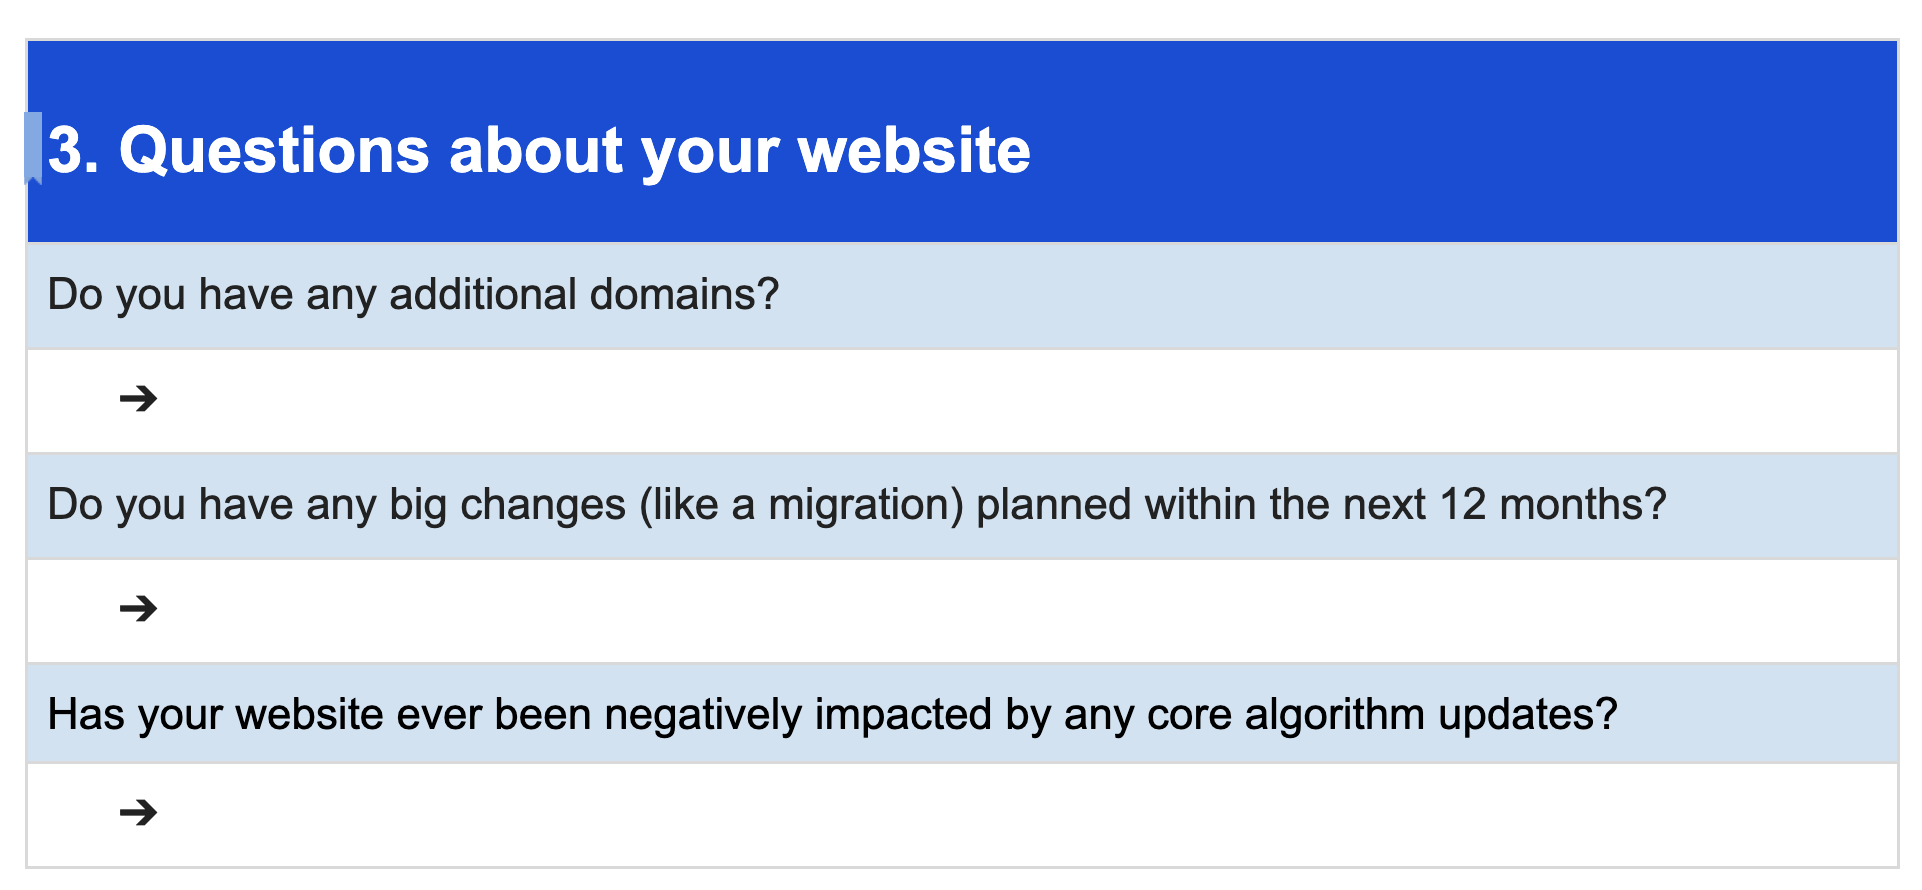Click the blank answer area for algorithm updates
Image resolution: width=1922 pixels, height=890 pixels.
click(x=1000, y=814)
